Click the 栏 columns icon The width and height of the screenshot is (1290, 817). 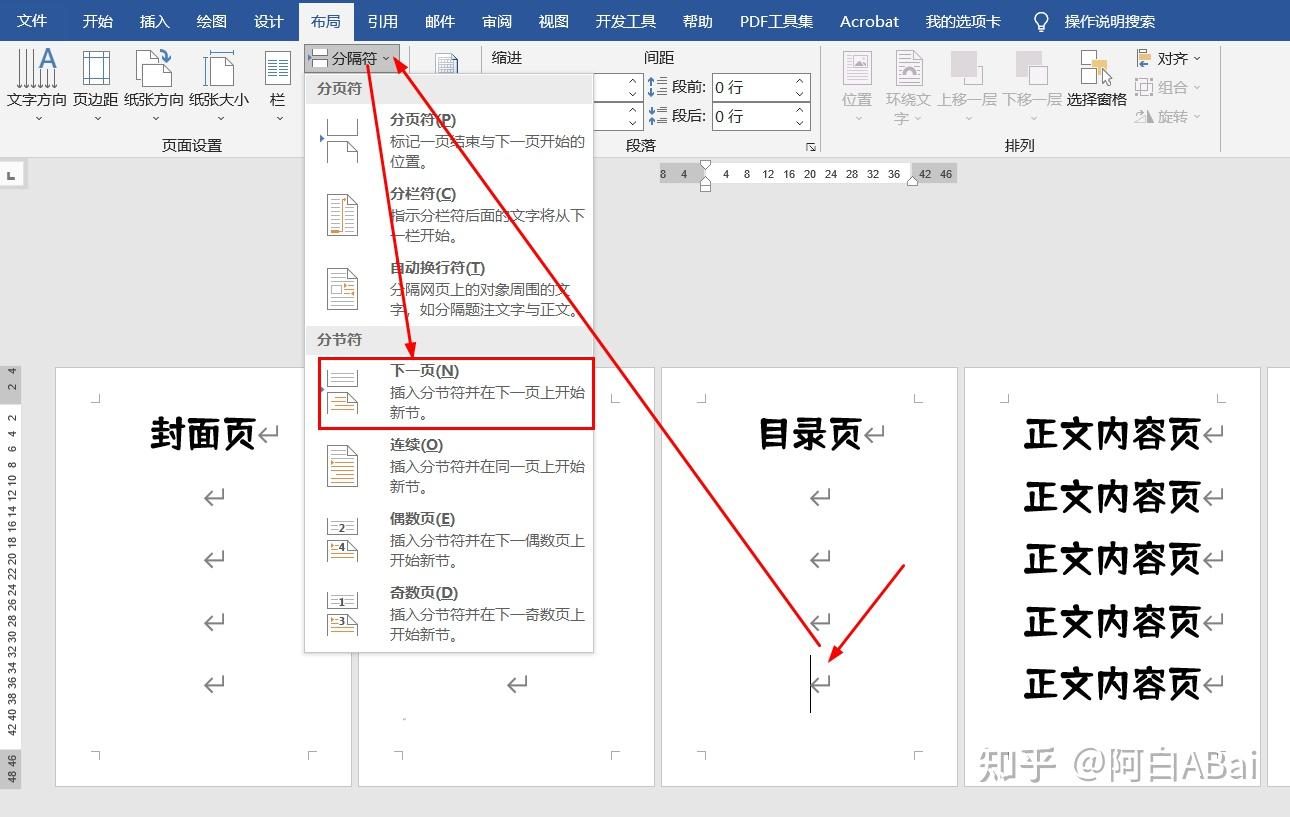point(277,70)
